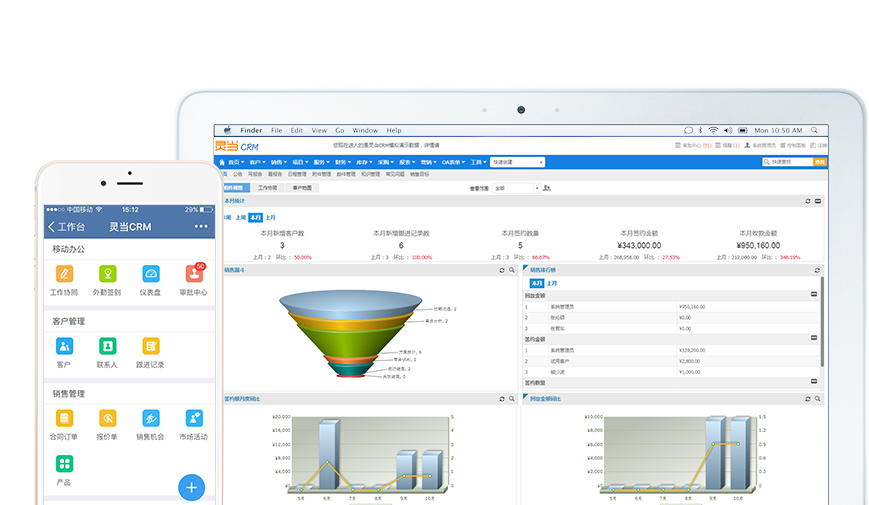The image size is (869, 505).
Task: Open the 工作协同 app icon
Action: 64,274
